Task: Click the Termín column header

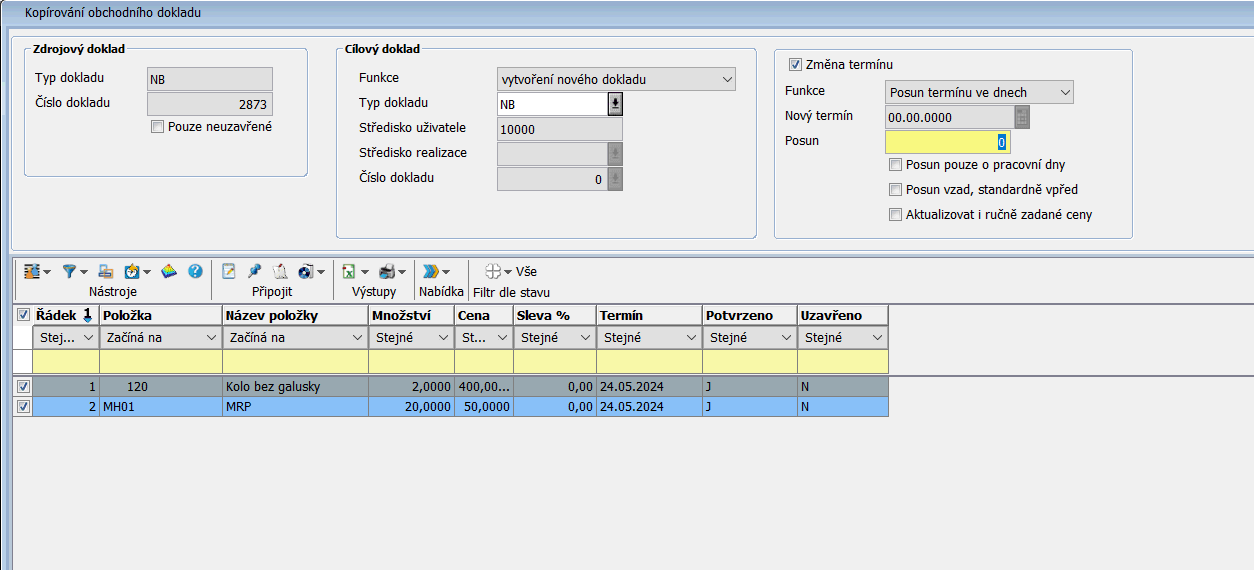Action: [x=648, y=315]
